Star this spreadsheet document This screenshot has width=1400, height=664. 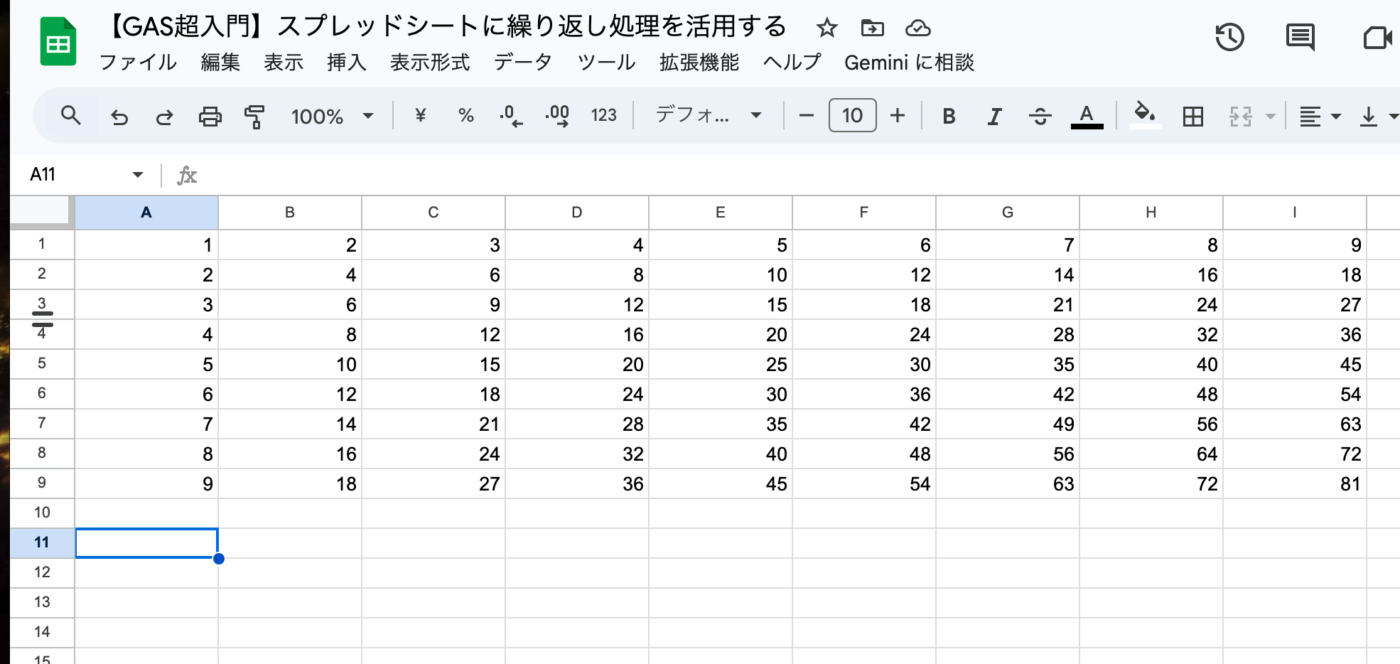click(827, 28)
